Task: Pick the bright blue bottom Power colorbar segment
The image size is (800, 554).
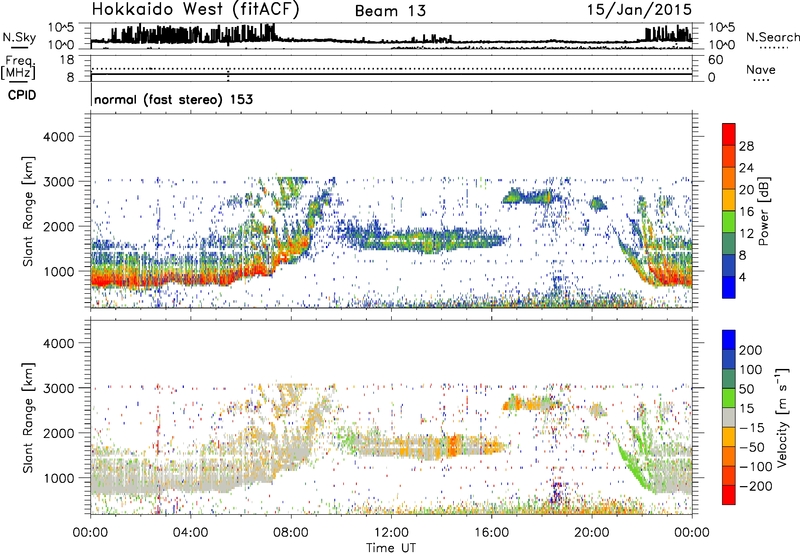Action: pyautogui.click(x=729, y=287)
